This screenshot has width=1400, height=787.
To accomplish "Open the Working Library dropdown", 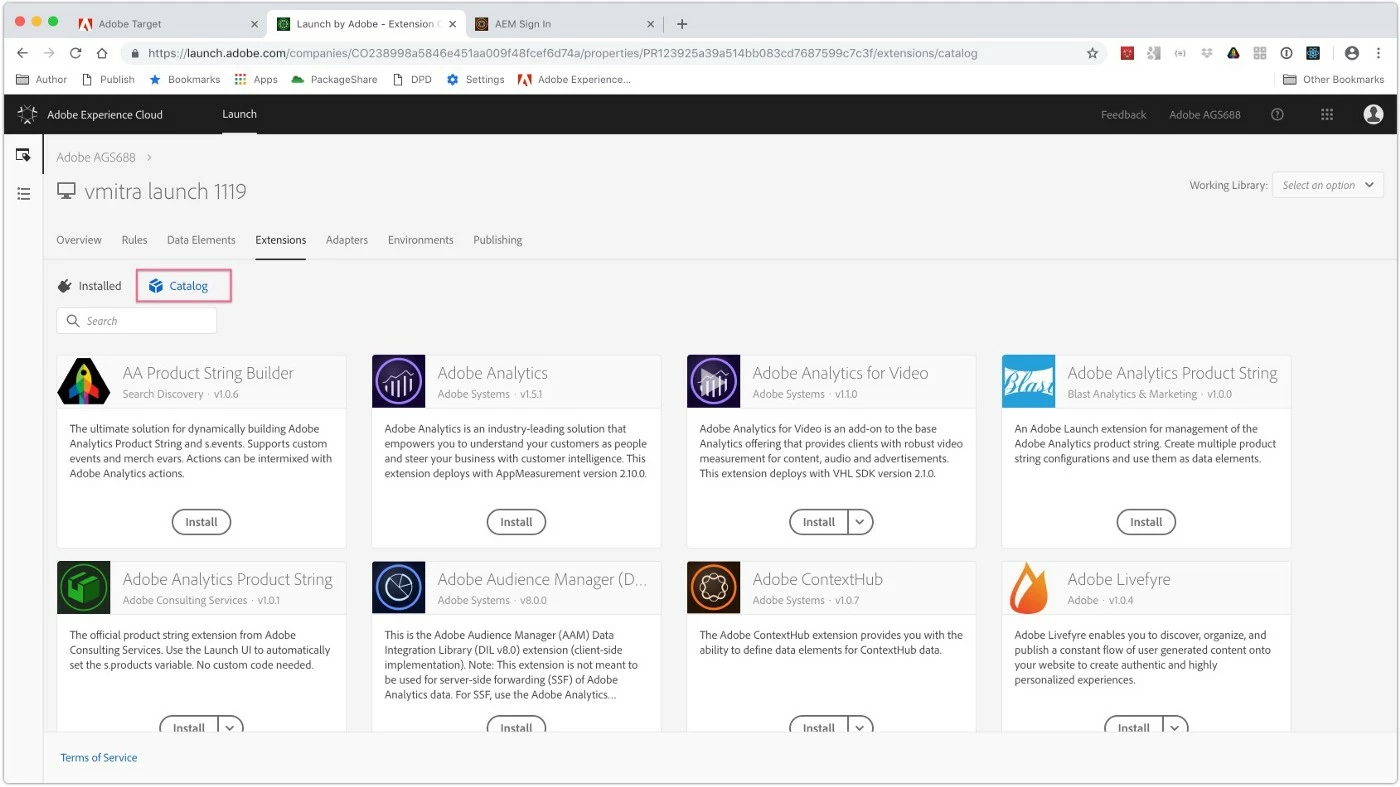I will pos(1328,185).
